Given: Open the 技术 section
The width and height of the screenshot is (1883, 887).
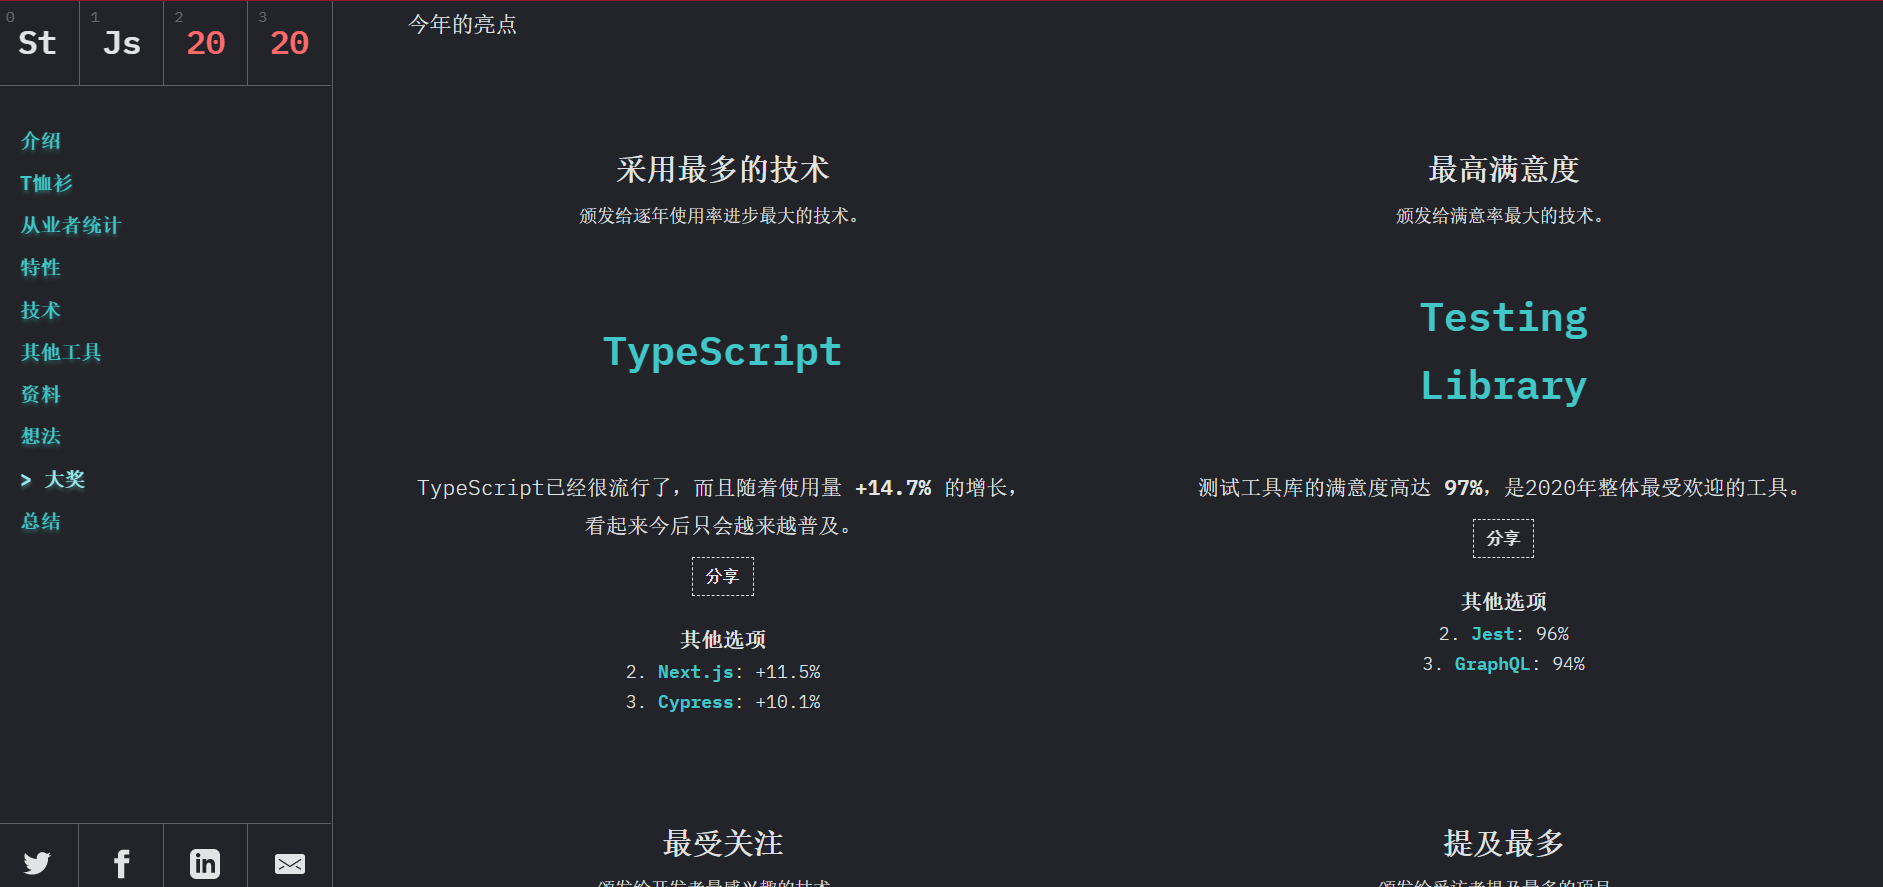Looking at the screenshot, I should point(41,310).
